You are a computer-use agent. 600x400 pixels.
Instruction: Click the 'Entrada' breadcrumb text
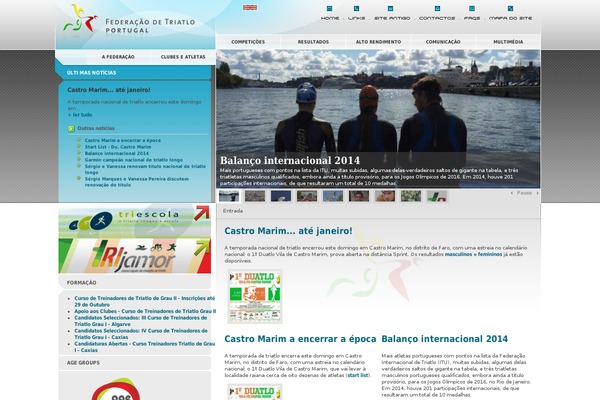tap(233, 211)
